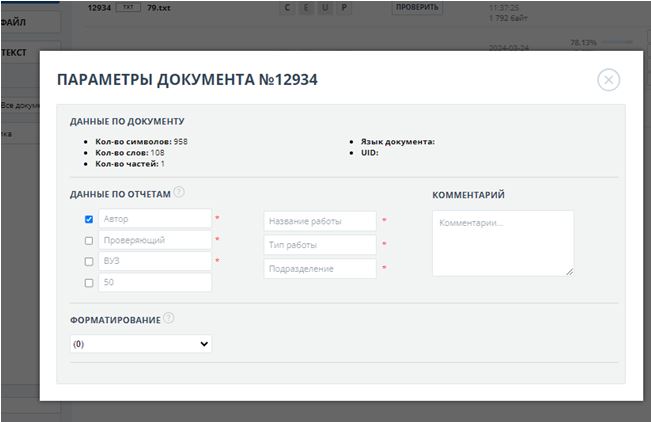The width and height of the screenshot is (651, 422).
Task: Click the P icon in document row
Action: 345,7
